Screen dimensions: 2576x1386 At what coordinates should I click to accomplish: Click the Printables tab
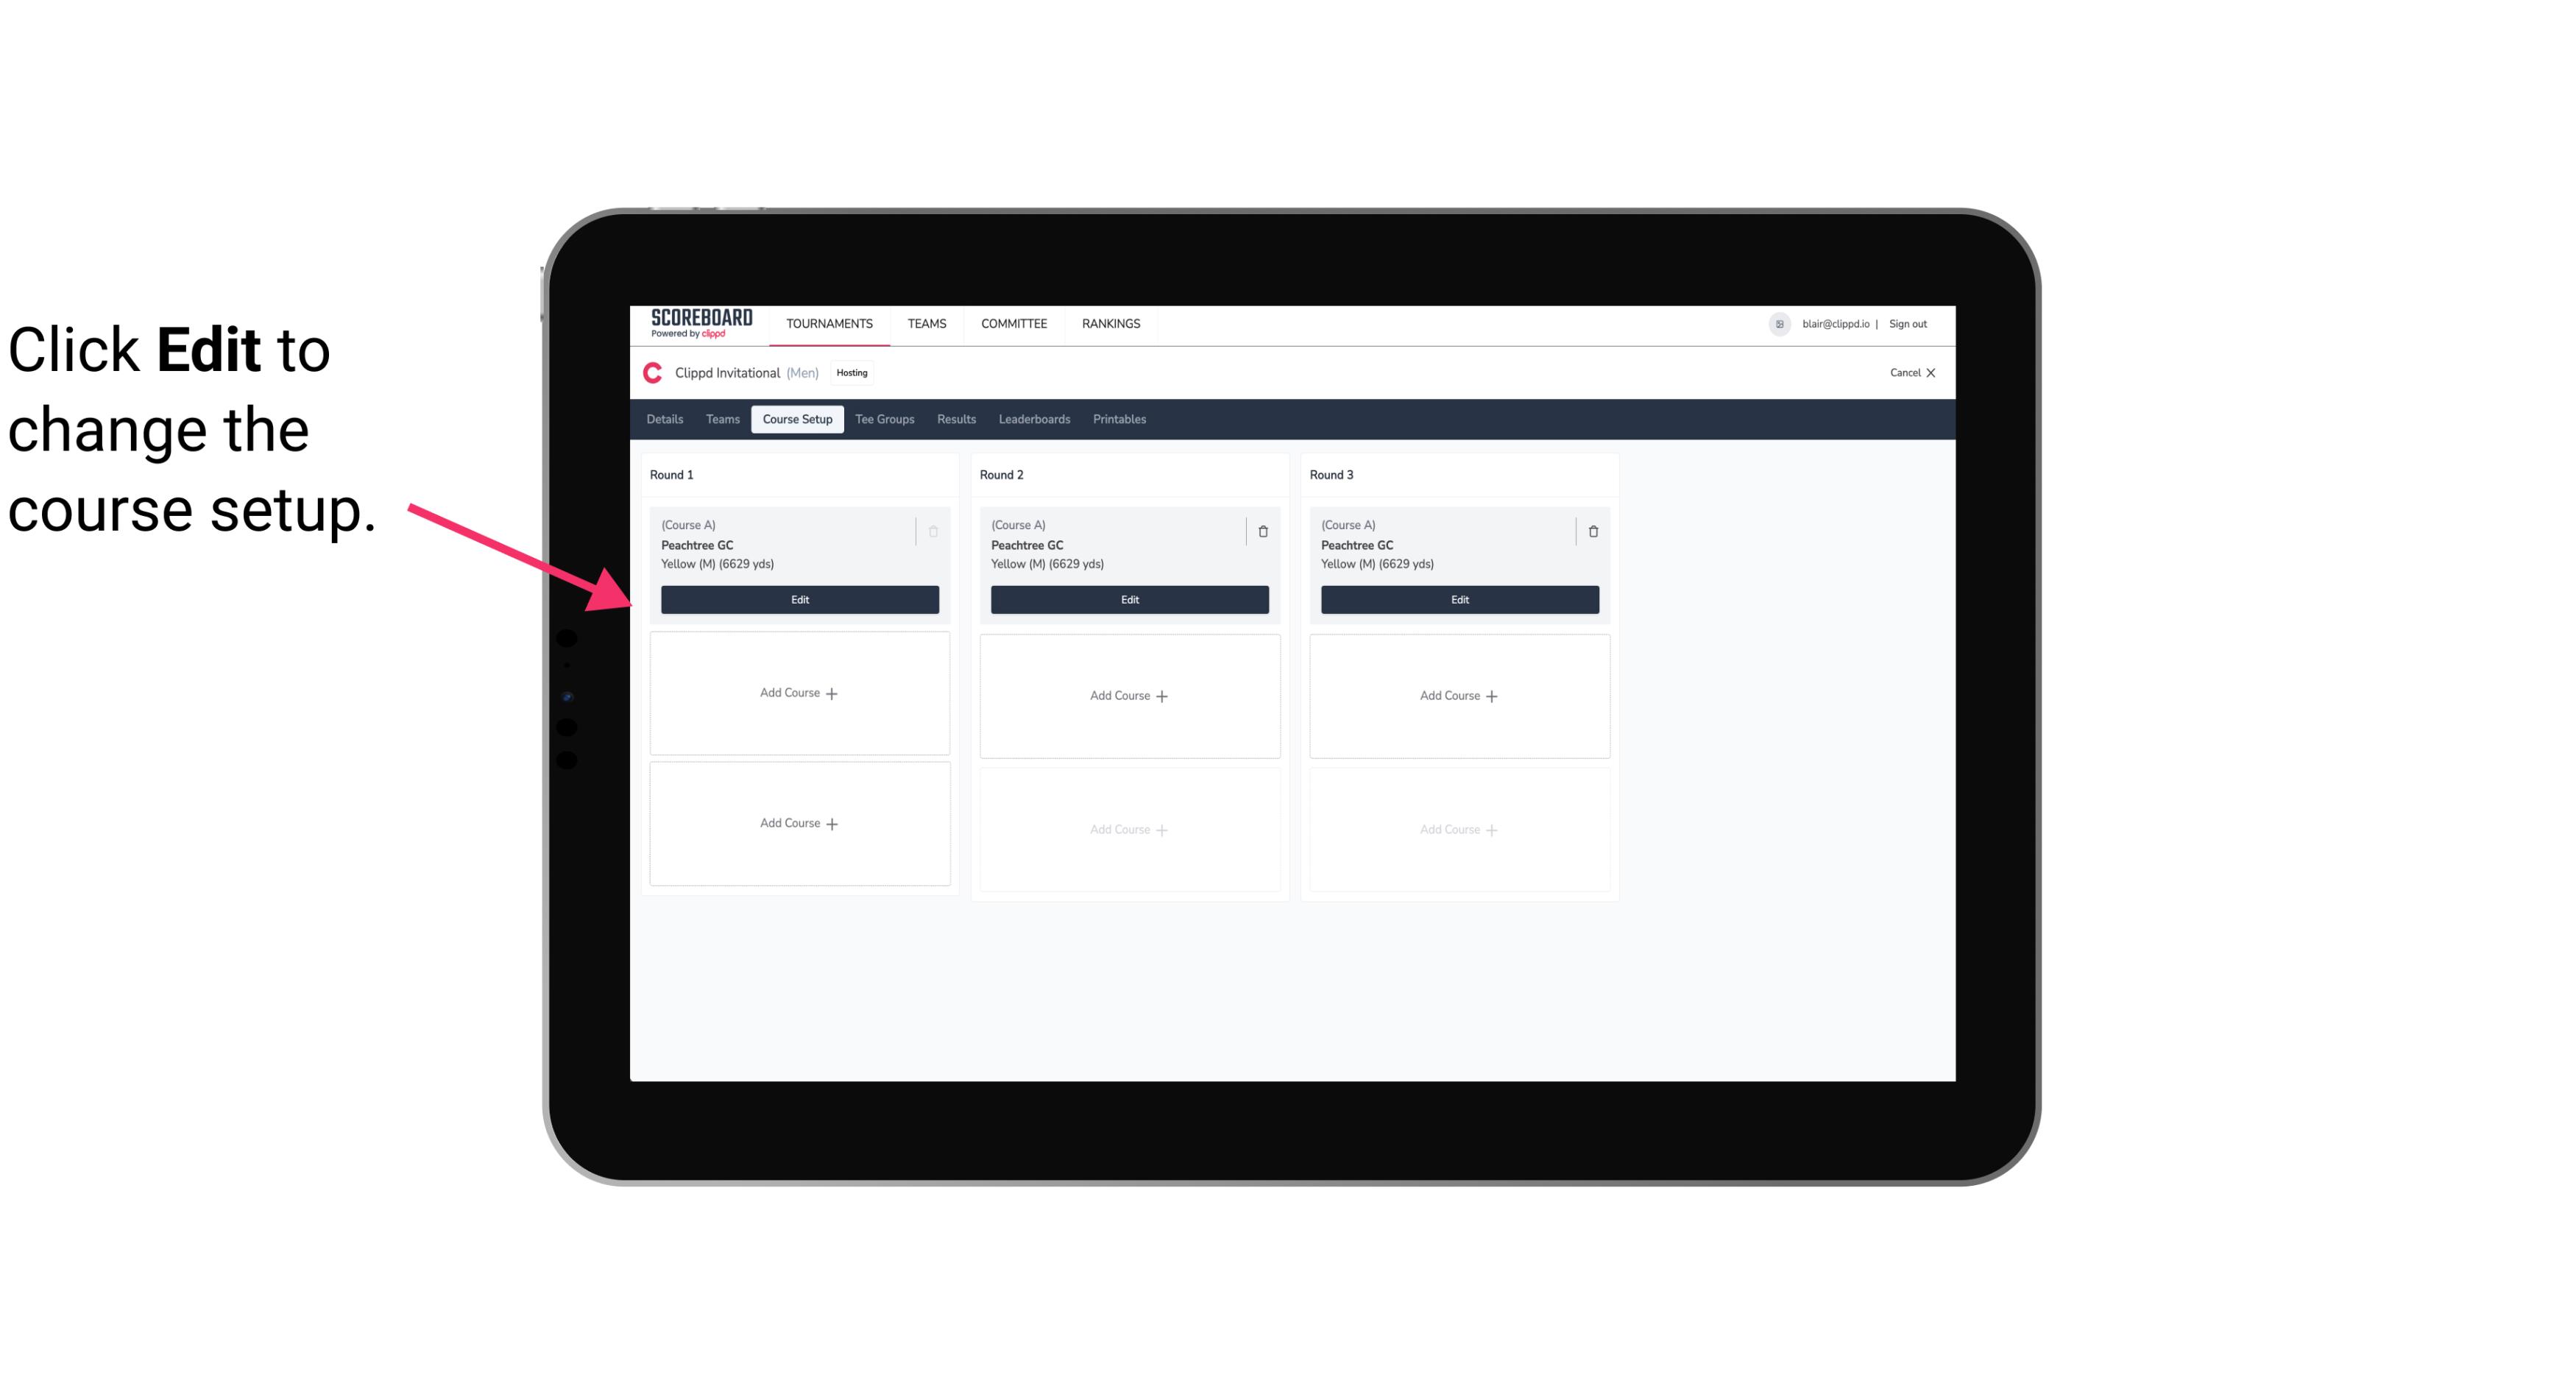(x=1119, y=418)
